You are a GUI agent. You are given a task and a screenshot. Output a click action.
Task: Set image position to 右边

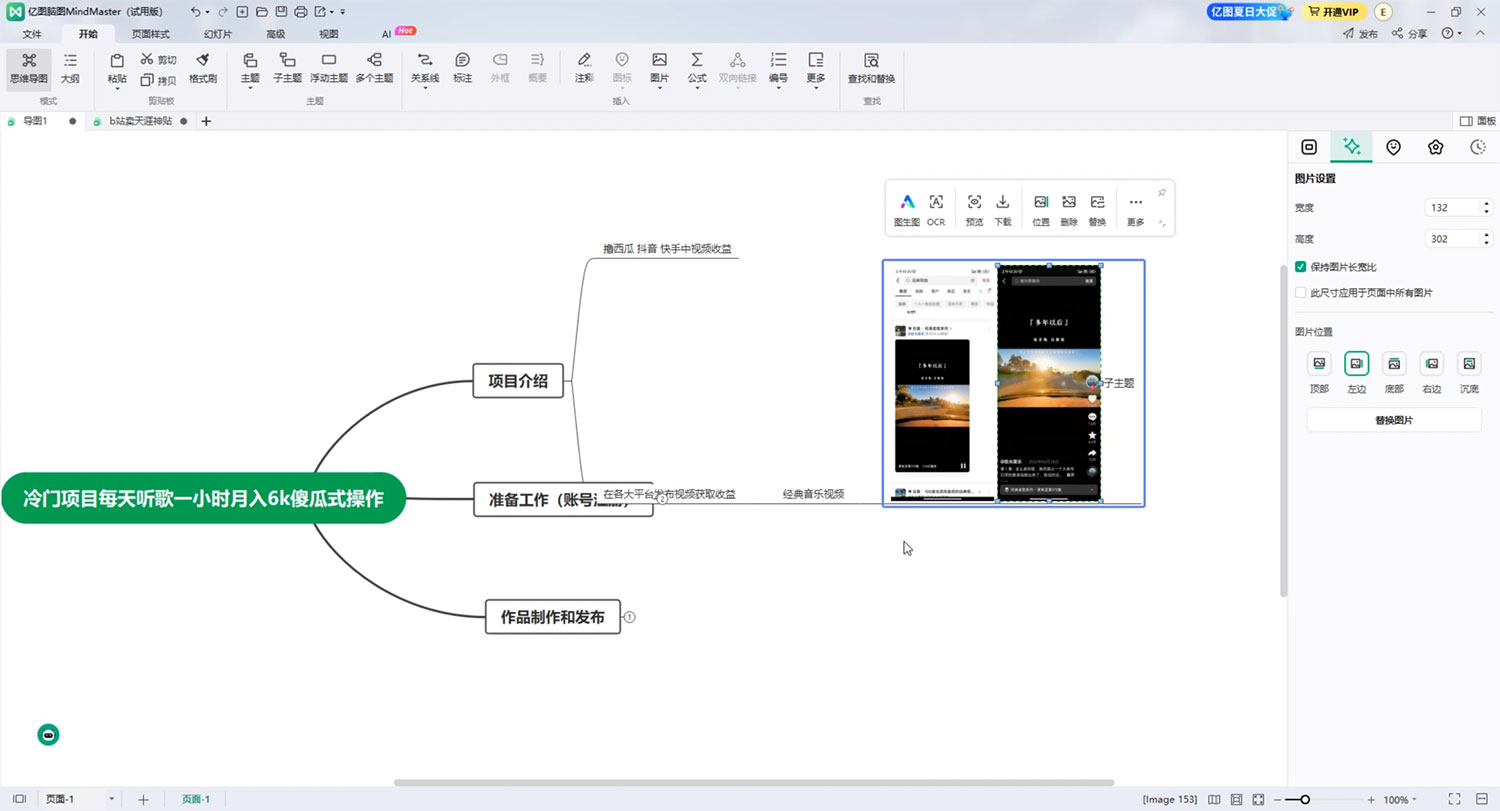[1432, 364]
